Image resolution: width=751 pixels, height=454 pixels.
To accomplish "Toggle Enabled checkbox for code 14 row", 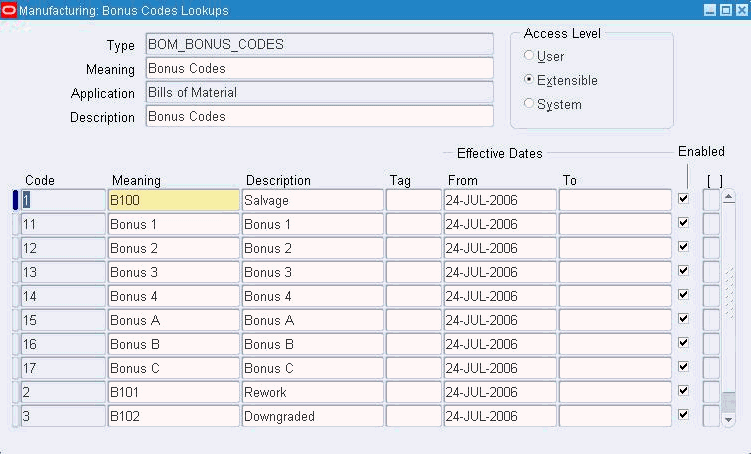I will [683, 295].
